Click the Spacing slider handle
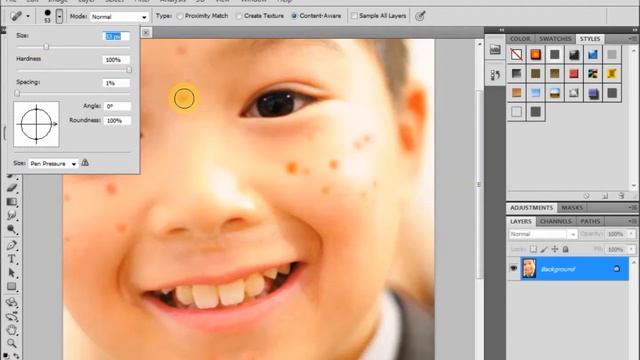The image size is (640, 360). pyautogui.click(x=17, y=93)
